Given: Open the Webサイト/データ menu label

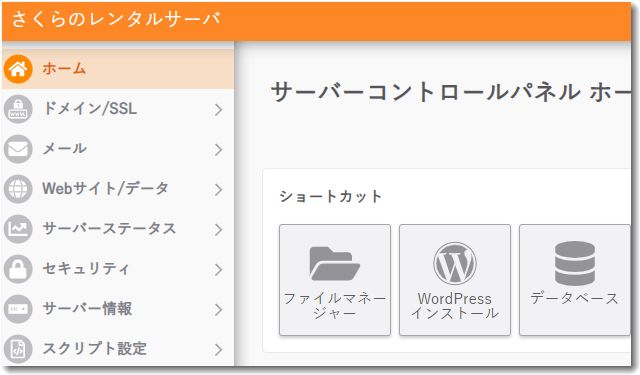Looking at the screenshot, I should (x=105, y=189).
